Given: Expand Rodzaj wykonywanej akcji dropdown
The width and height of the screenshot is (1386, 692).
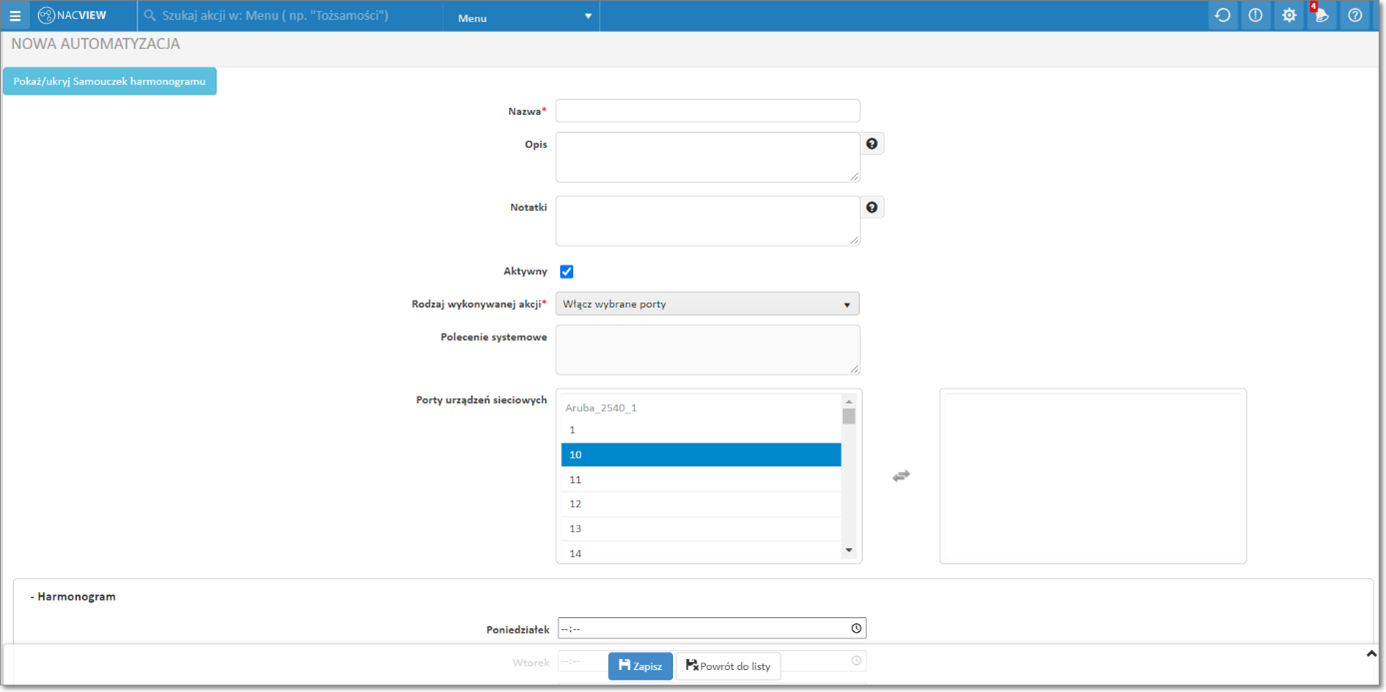Looking at the screenshot, I should point(707,304).
